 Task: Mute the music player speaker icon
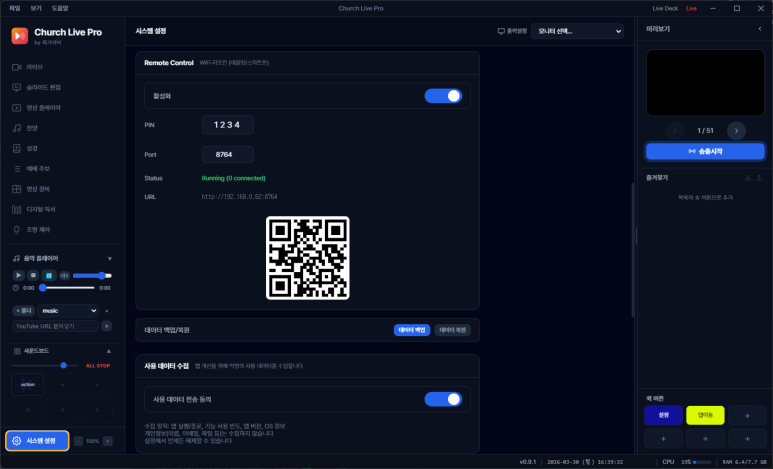[x=64, y=275]
